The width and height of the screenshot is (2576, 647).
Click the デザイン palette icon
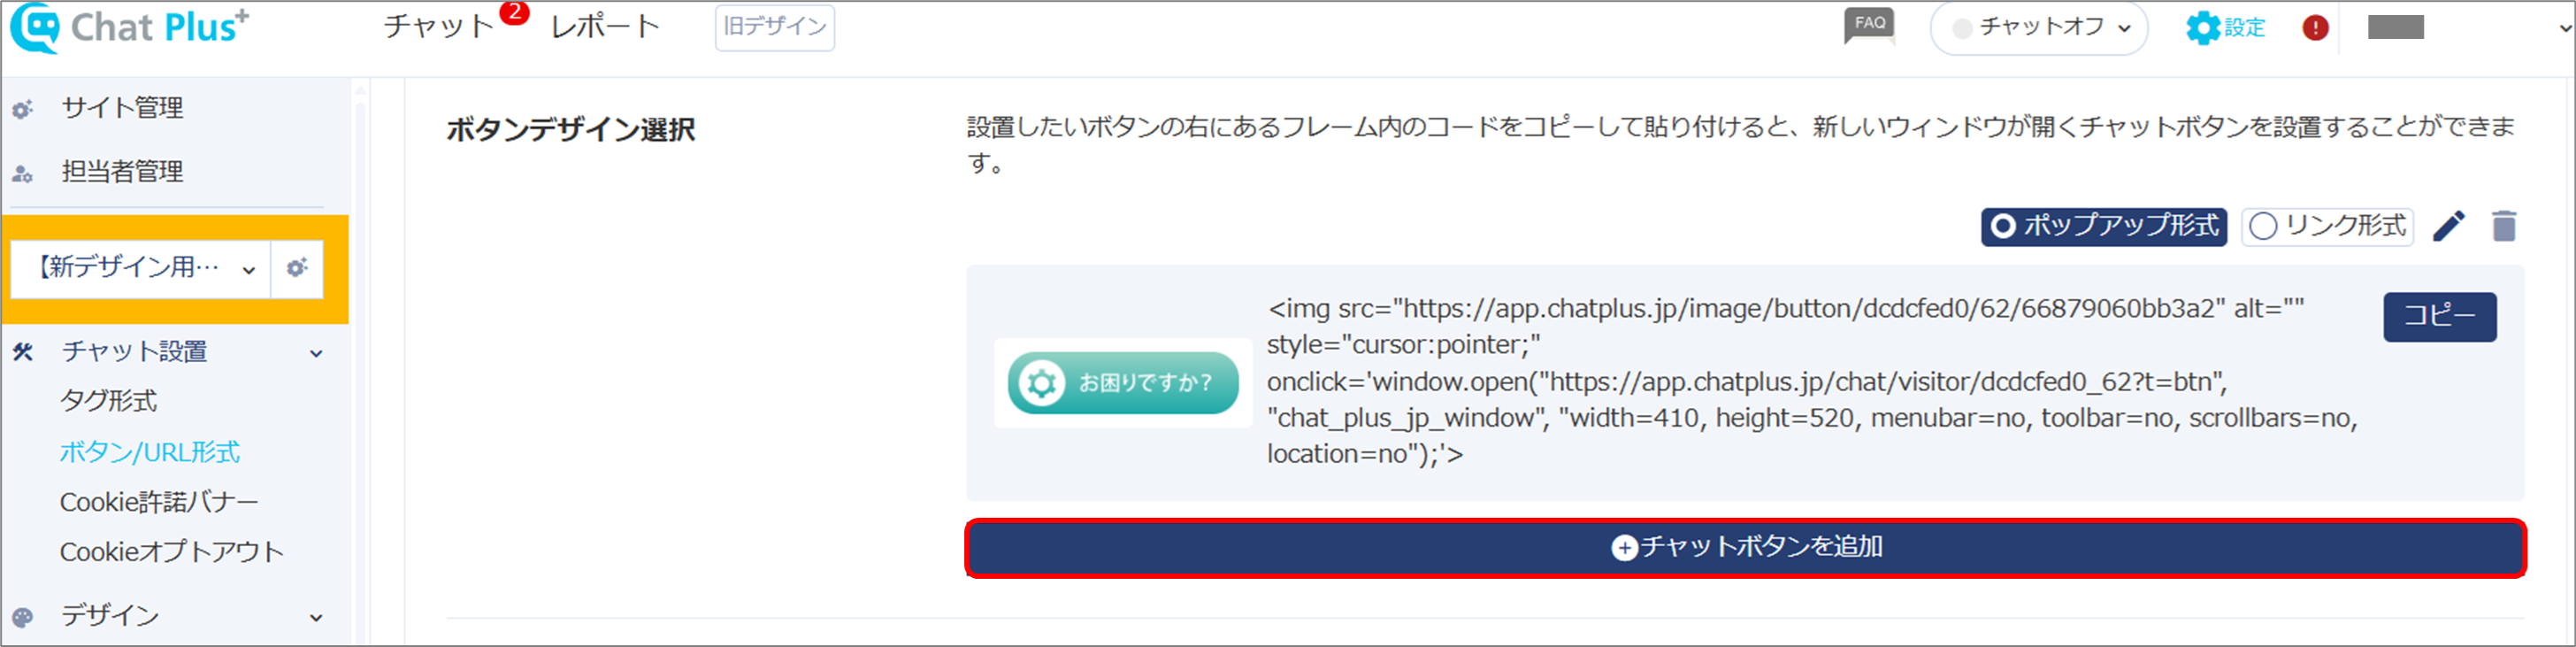(x=23, y=617)
